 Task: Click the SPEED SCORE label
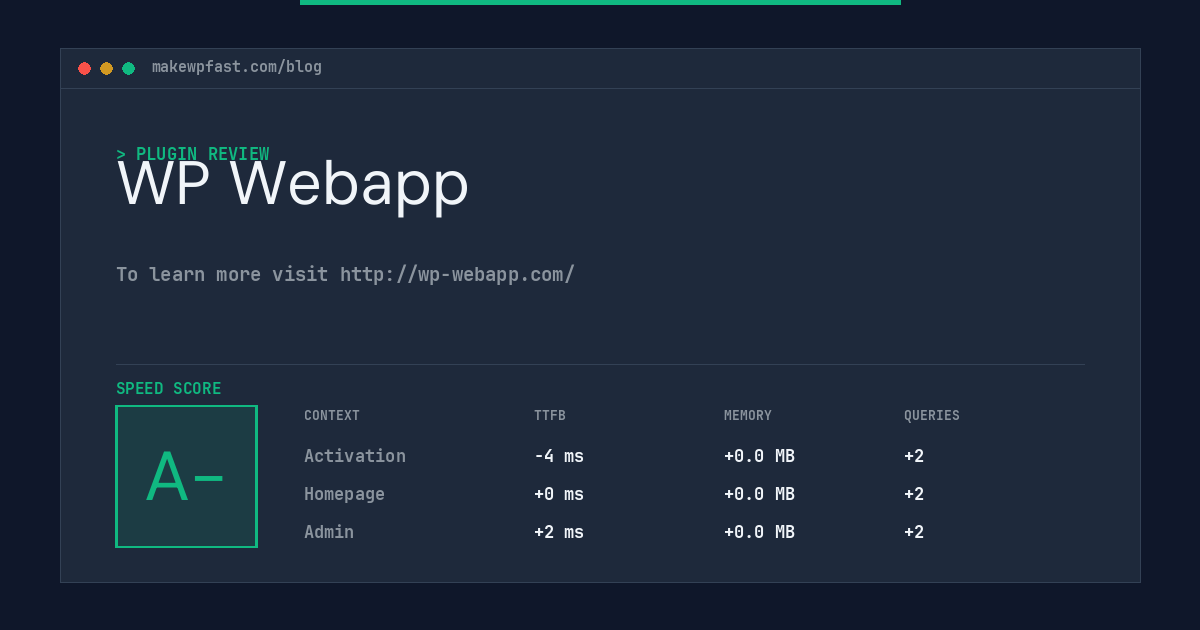(169, 389)
